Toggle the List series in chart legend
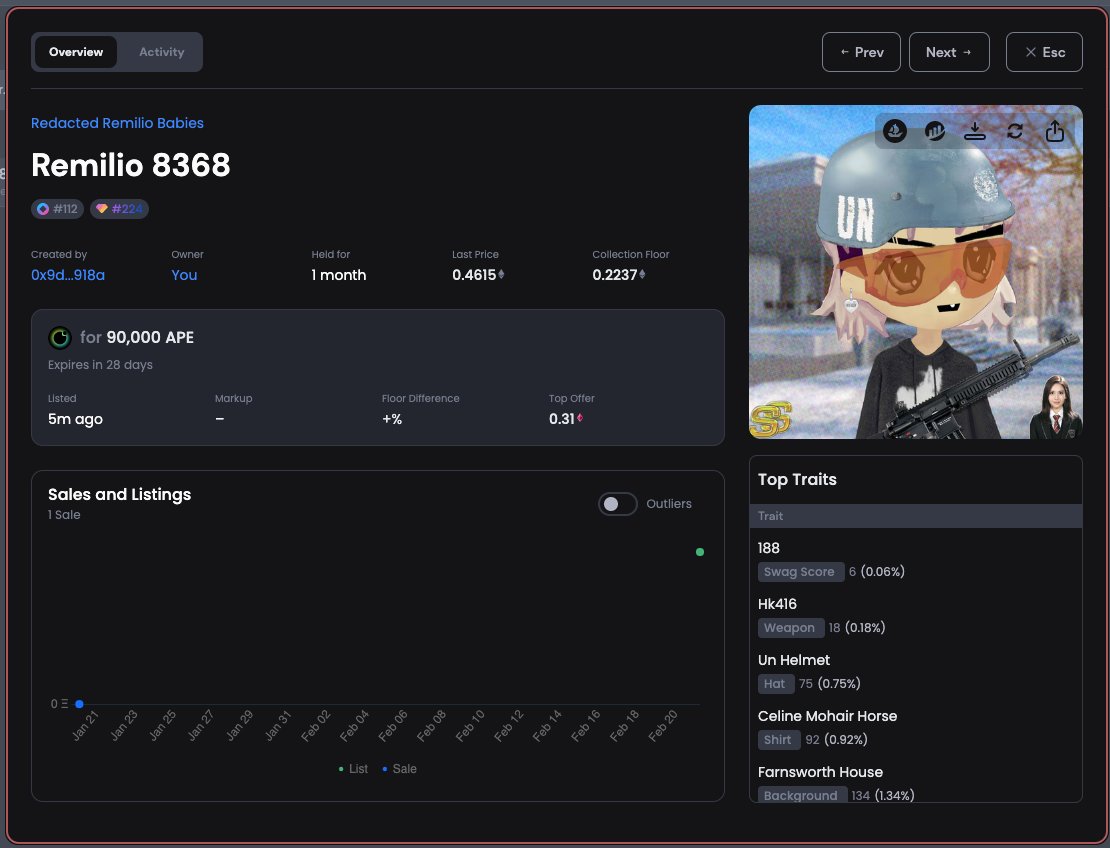Screen dimensions: 1110x848 coord(353,769)
